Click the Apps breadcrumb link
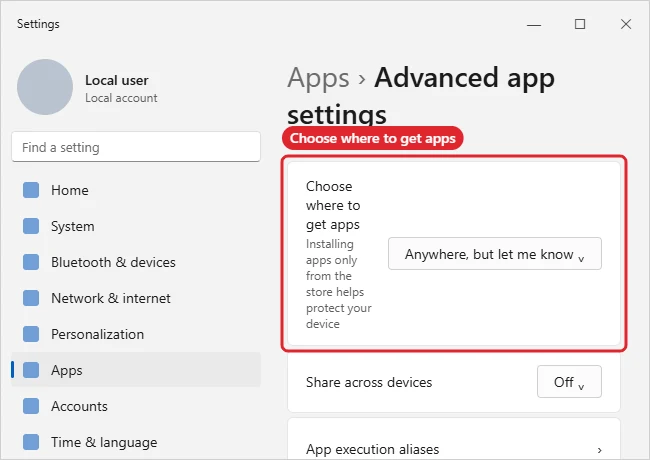The image size is (650, 460). tap(318, 79)
